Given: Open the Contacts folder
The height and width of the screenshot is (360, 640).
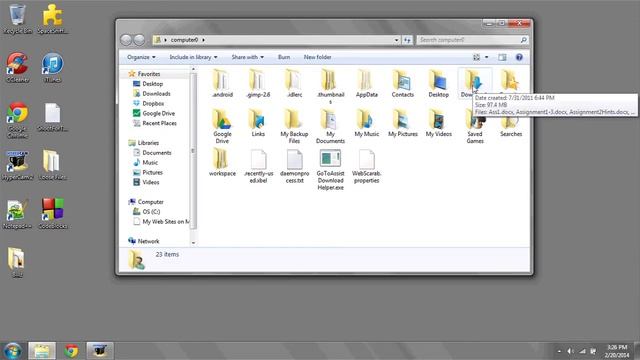Looking at the screenshot, I should coord(402,84).
